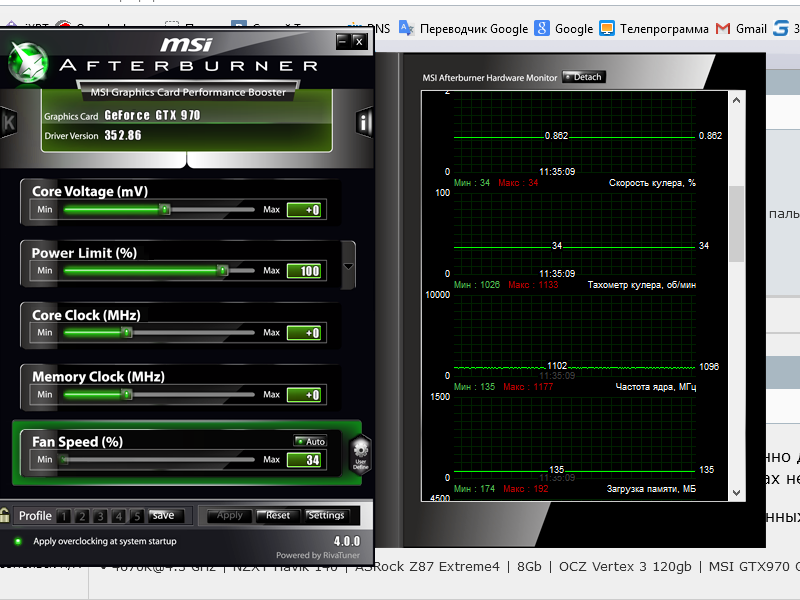Click the MSI Afterburner jet logo
The image size is (800, 600).
(x=28, y=63)
